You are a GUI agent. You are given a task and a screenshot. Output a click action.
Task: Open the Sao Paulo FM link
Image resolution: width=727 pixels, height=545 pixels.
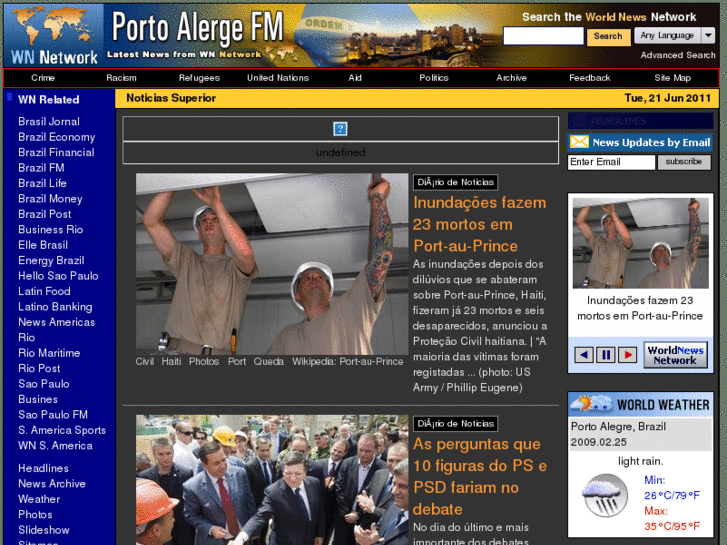(53, 414)
